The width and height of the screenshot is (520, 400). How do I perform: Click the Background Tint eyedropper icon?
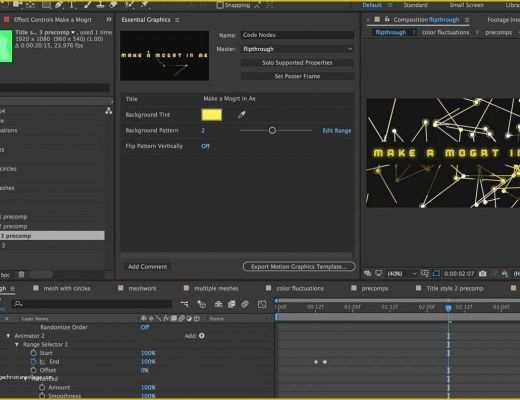tap(242, 115)
